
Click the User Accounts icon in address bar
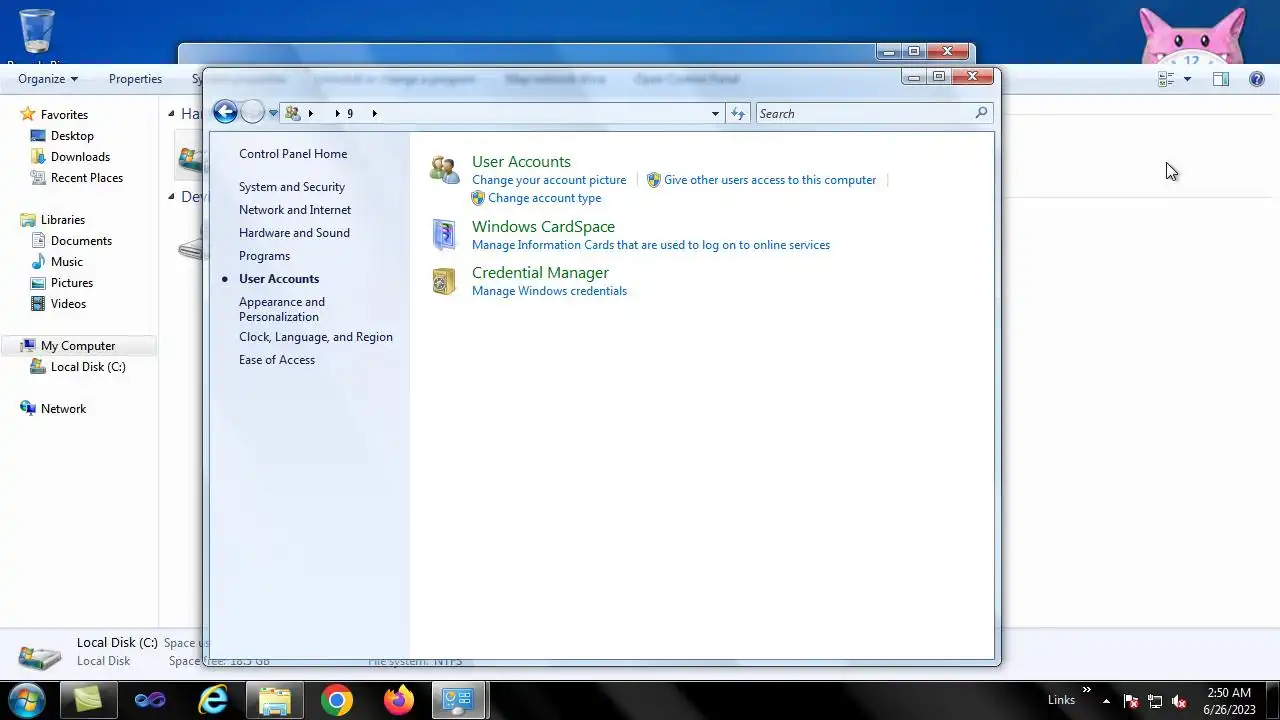click(x=292, y=113)
